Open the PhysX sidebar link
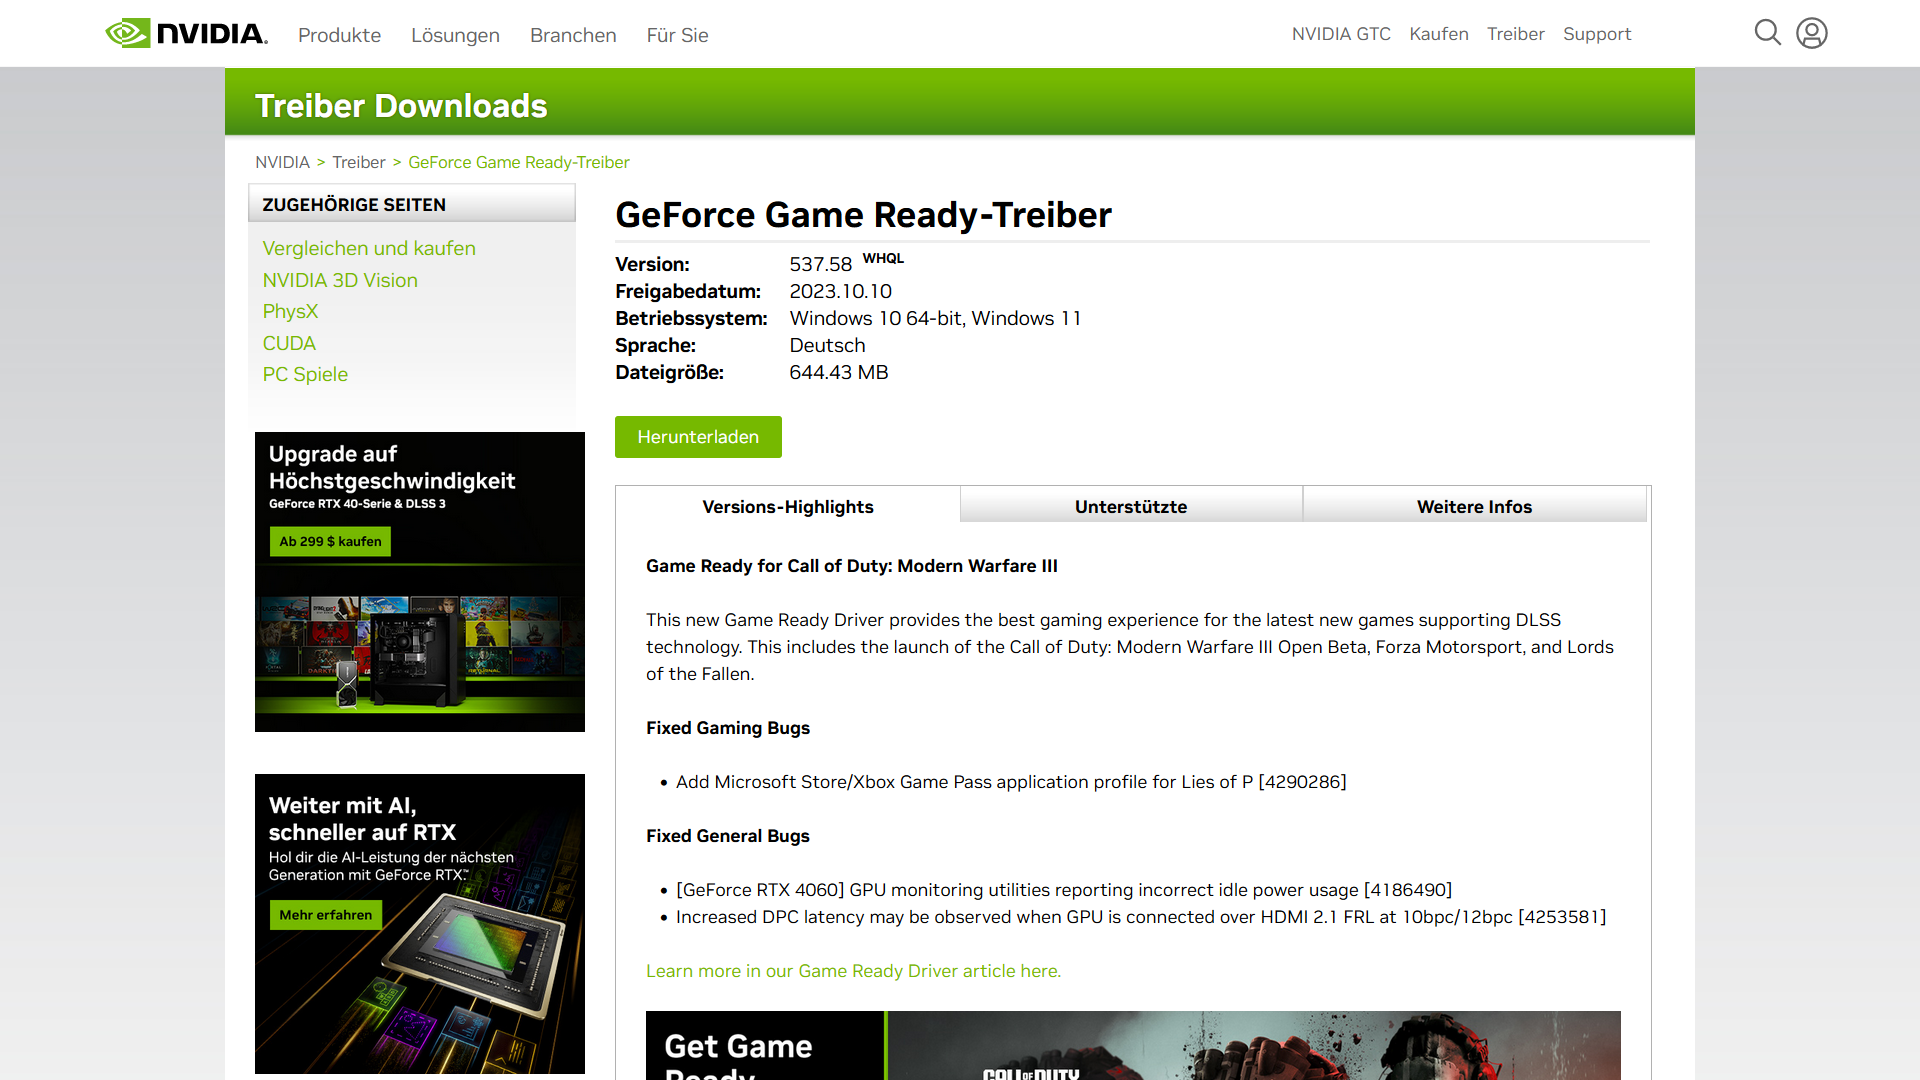Image resolution: width=1920 pixels, height=1080 pixels. pyautogui.click(x=290, y=311)
